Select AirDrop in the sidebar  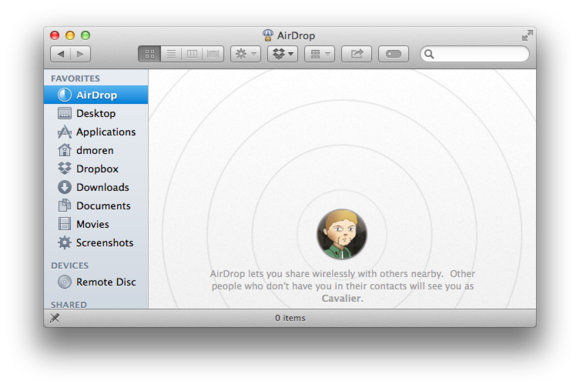coord(96,95)
